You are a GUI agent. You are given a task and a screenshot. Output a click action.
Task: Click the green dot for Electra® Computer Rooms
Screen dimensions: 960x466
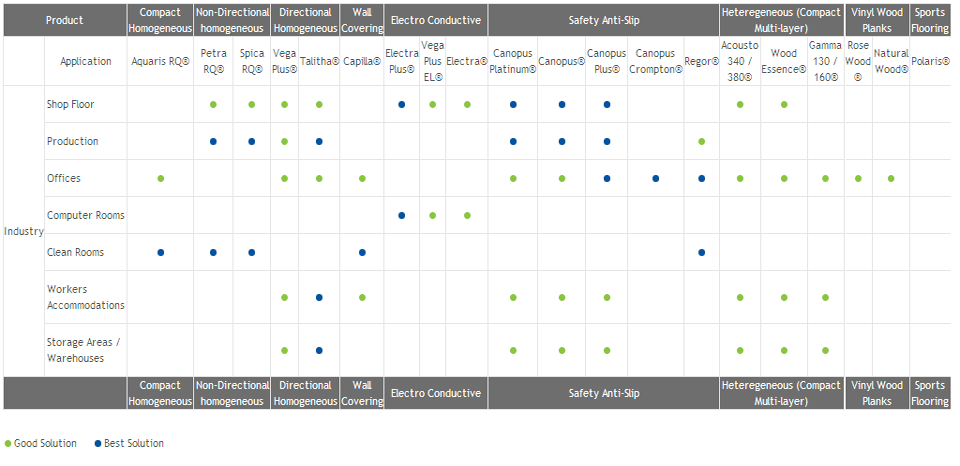467,216
